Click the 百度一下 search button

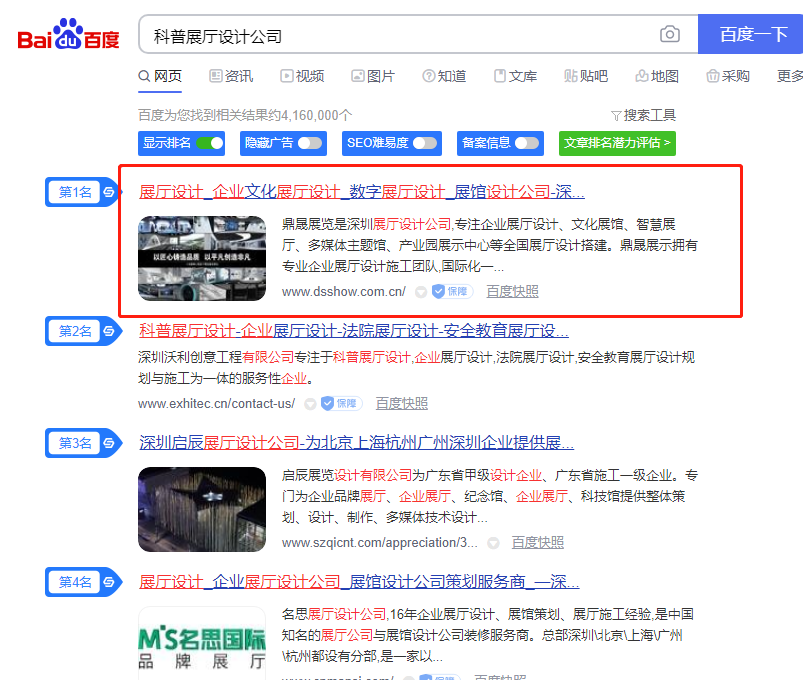[x=751, y=34]
